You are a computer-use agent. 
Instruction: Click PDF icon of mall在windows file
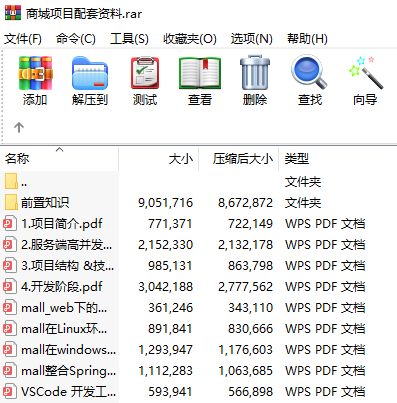click(x=10, y=349)
